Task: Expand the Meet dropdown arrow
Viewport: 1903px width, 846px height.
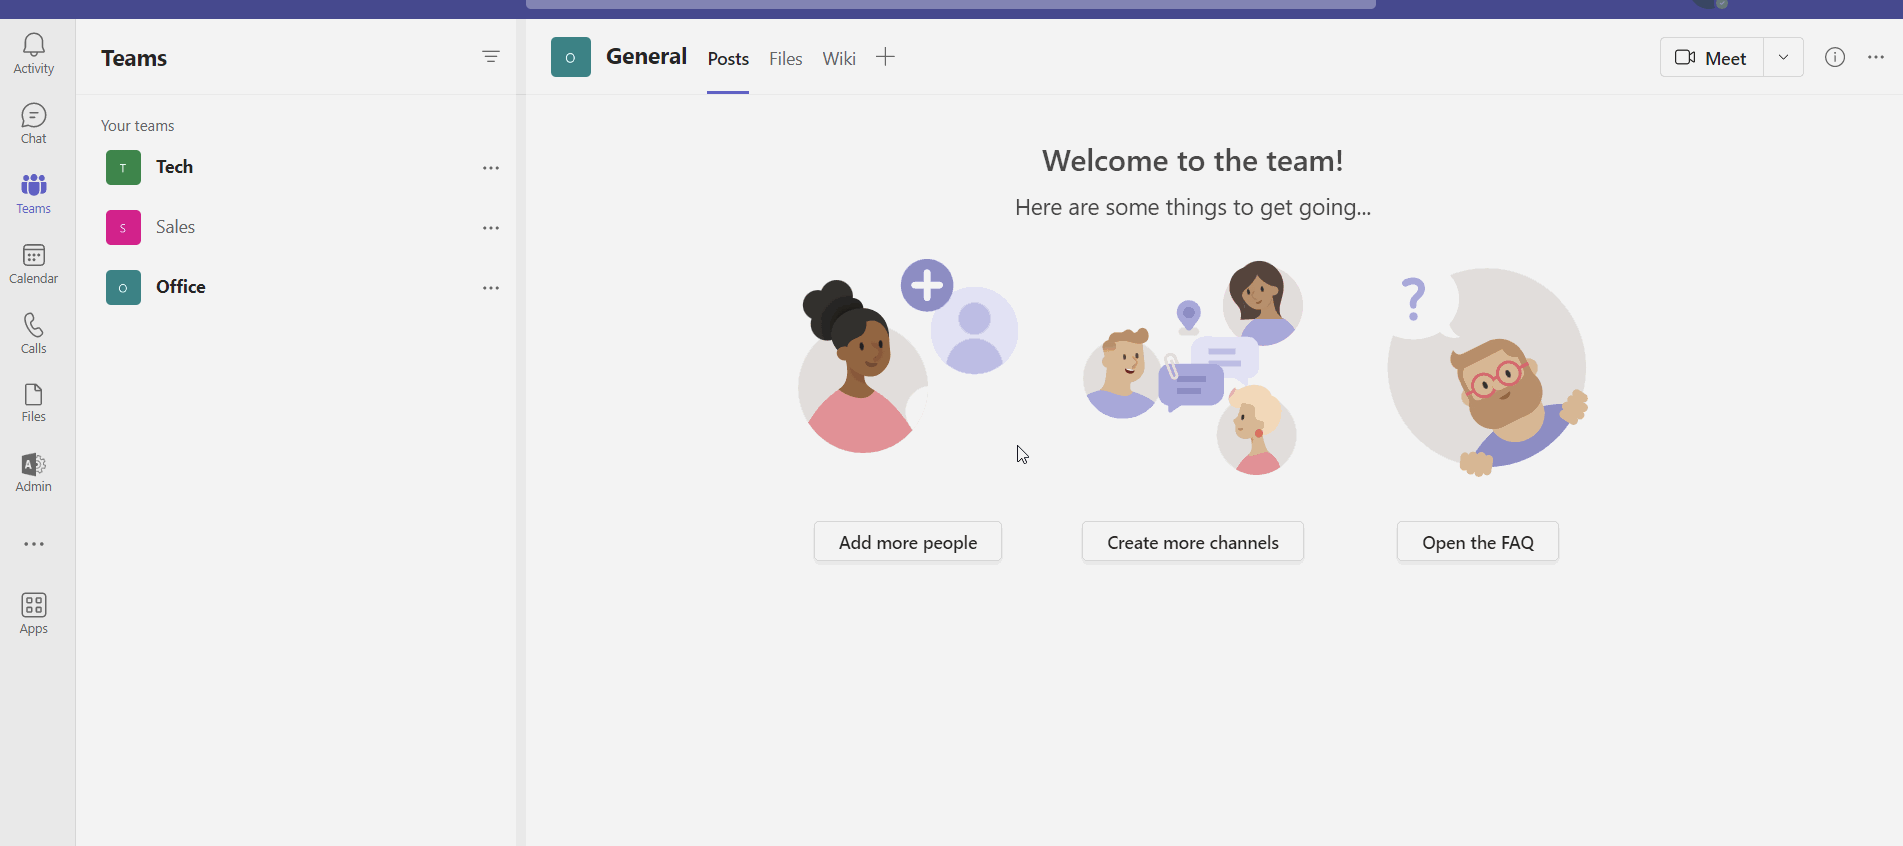Action: (x=1783, y=57)
